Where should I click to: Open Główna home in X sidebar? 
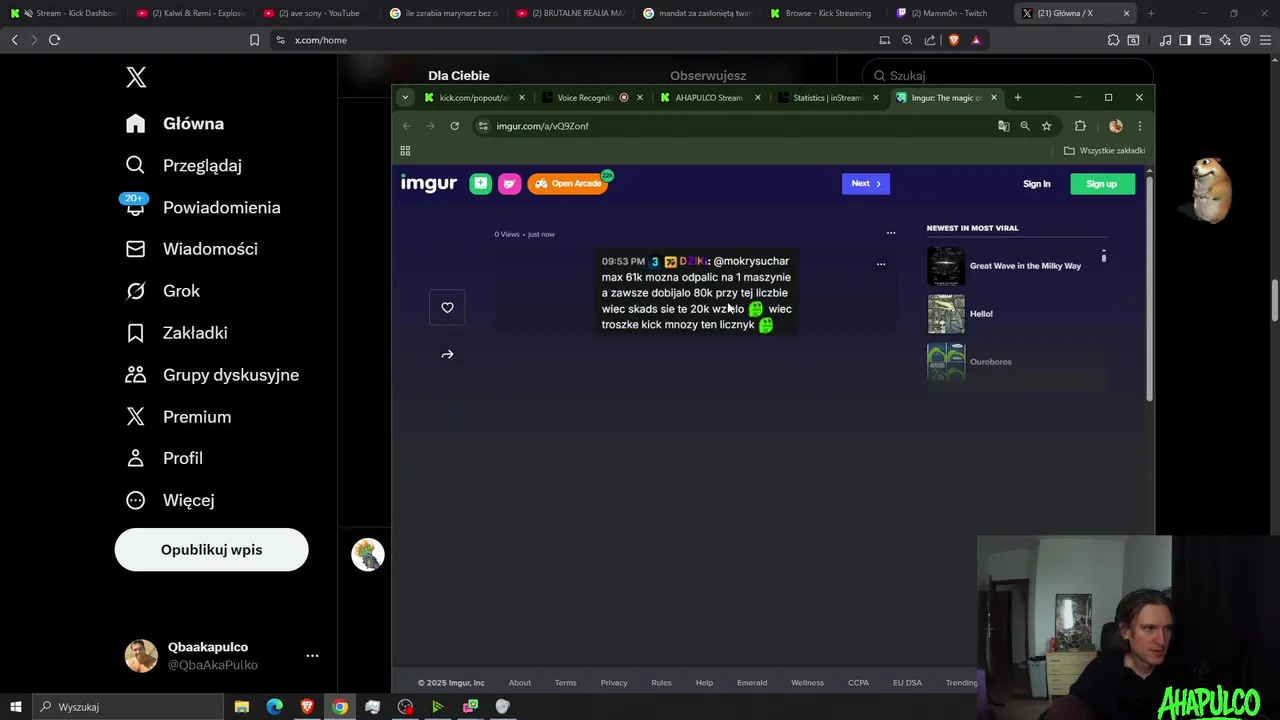175,123
